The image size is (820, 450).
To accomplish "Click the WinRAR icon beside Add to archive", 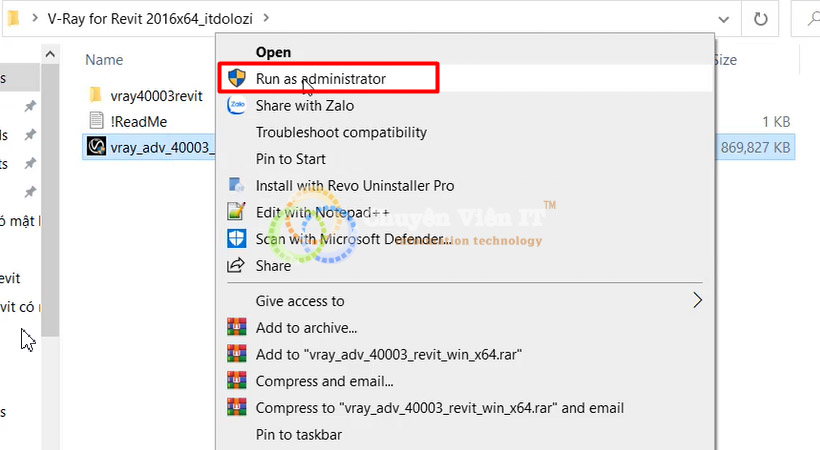I will 237,327.
